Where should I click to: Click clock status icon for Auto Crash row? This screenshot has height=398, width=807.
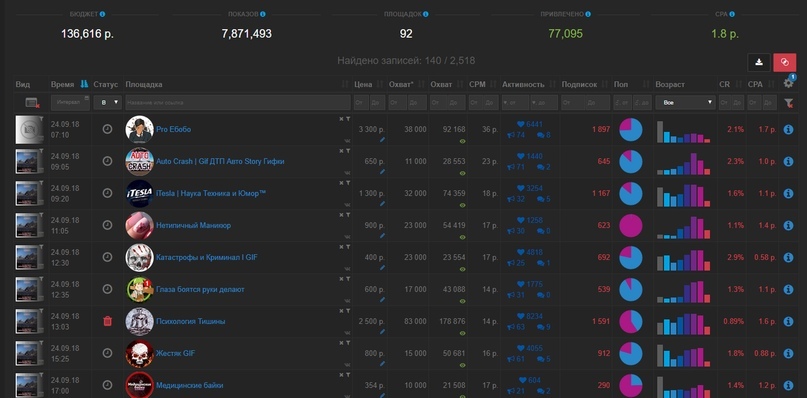(108, 161)
